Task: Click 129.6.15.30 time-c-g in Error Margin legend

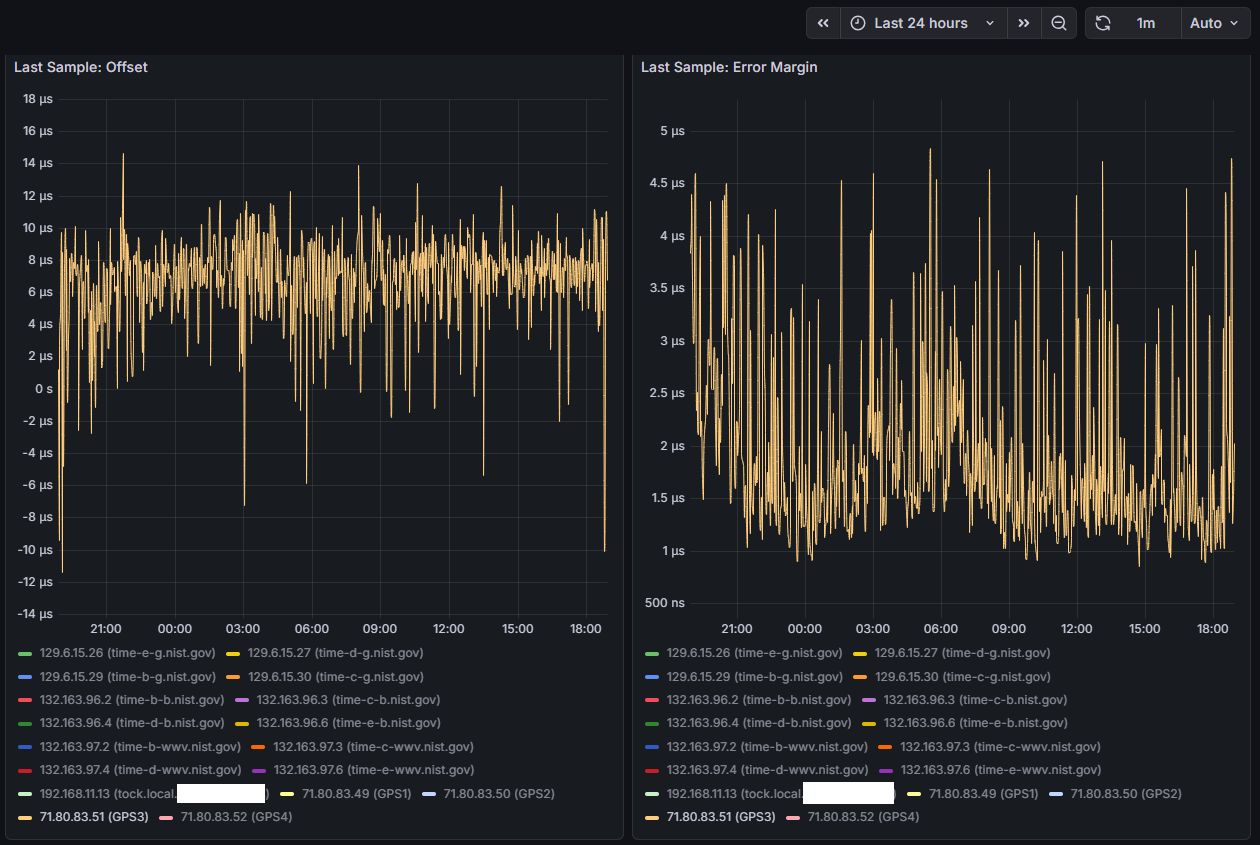Action: pyautogui.click(x=962, y=677)
